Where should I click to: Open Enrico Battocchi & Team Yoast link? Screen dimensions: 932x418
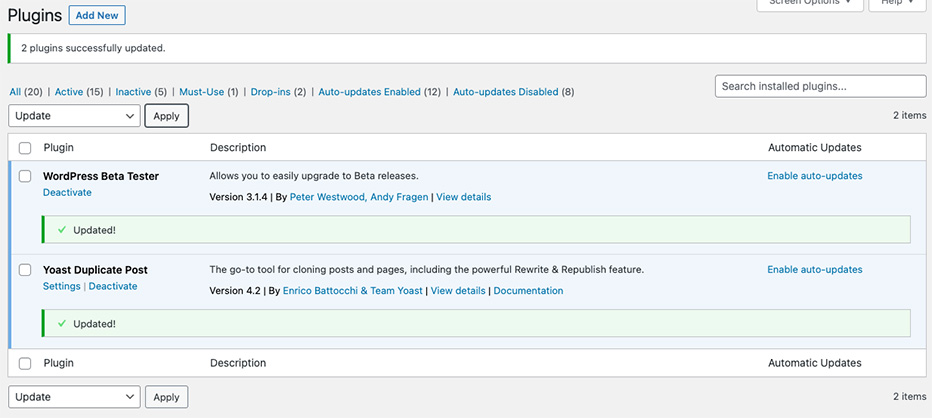352,291
